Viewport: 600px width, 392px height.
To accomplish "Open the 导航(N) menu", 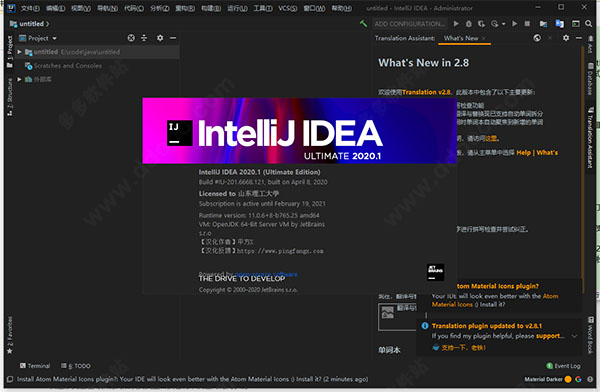I will pos(107,8).
